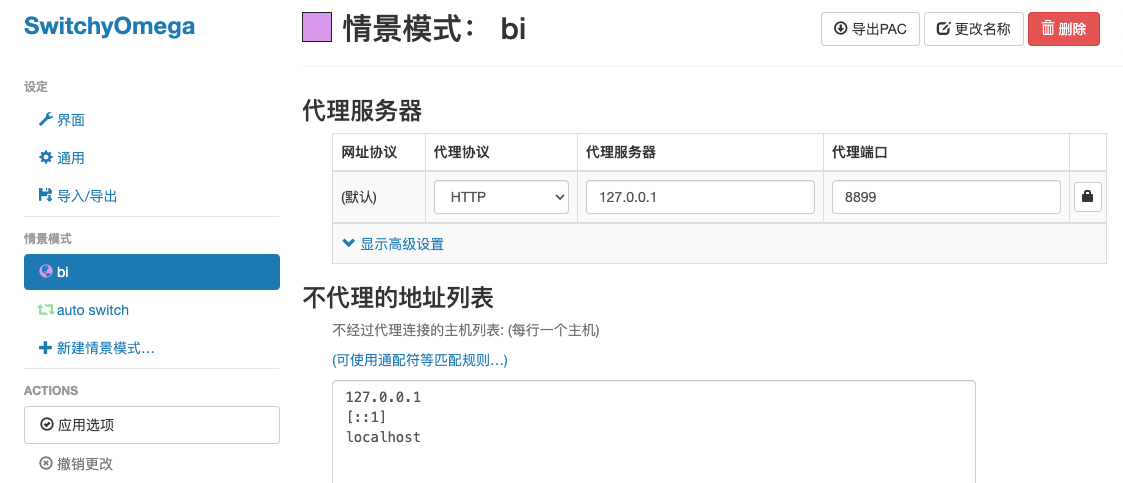Click the 更改名称 button
The height and width of the screenshot is (483, 1123).
(974, 29)
